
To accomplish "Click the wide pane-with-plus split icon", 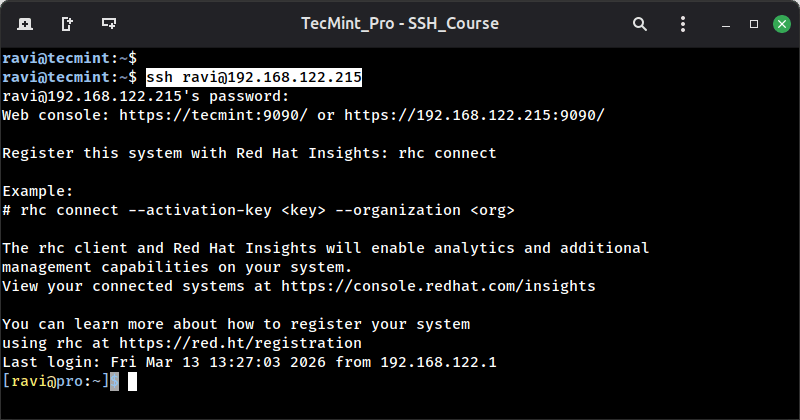I will point(109,22).
